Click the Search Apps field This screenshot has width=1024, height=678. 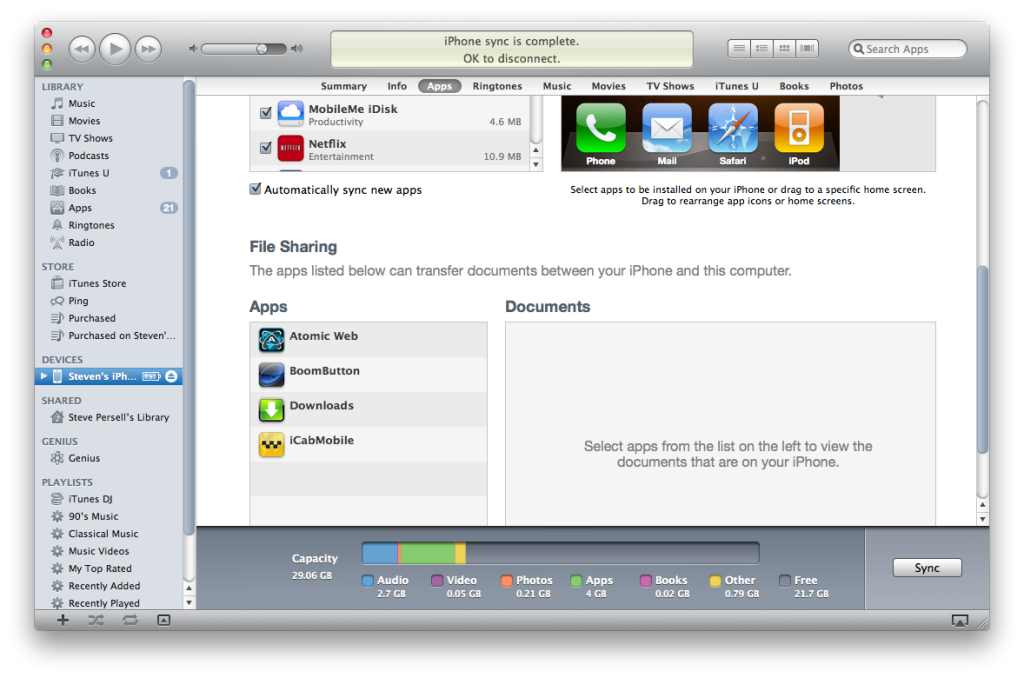pos(908,49)
